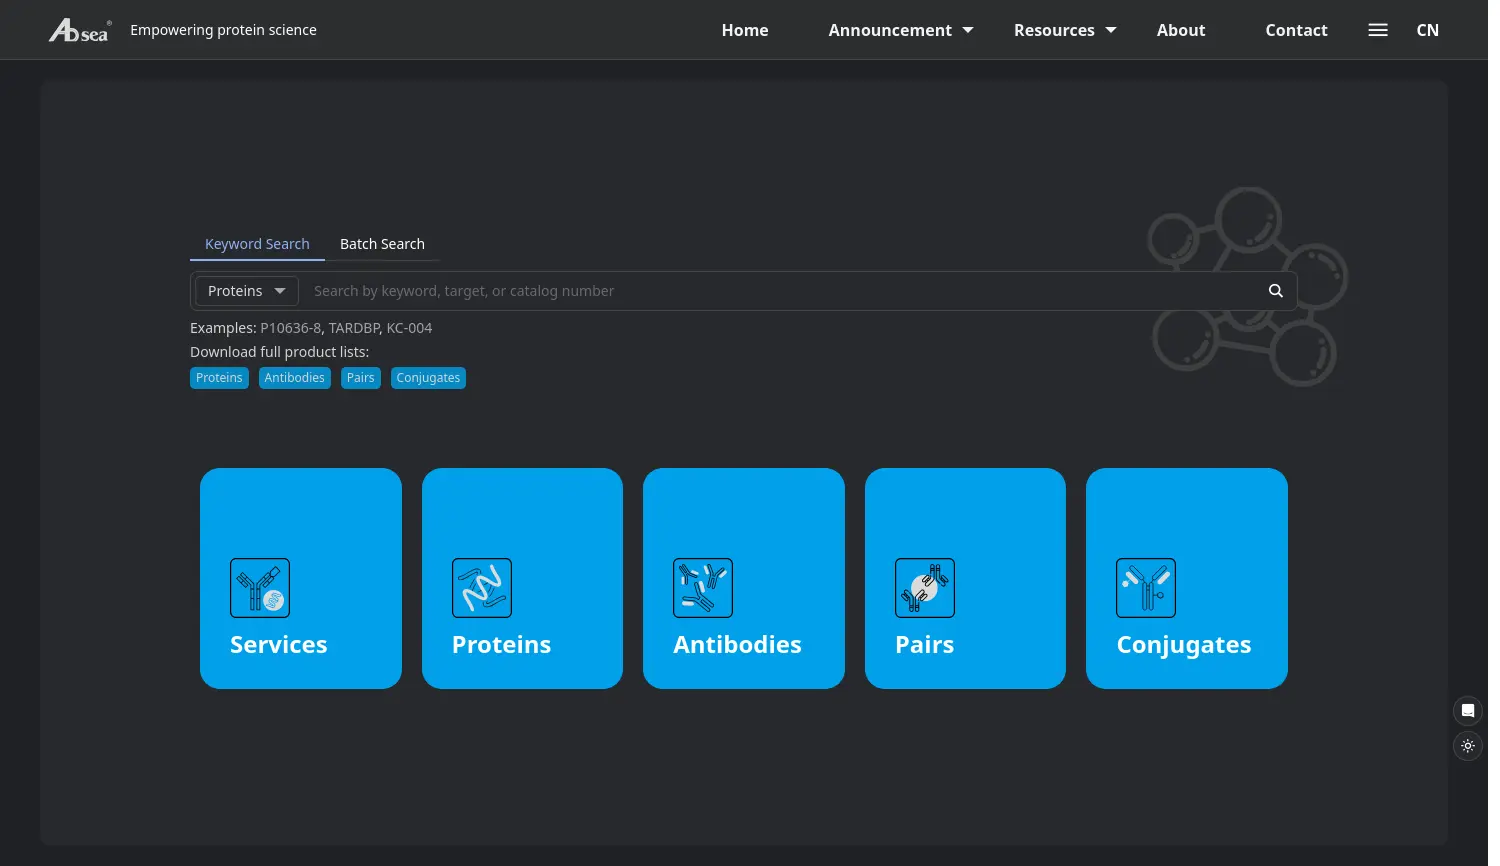1500x866 pixels.
Task: Click the Conjugates card icon
Action: [x=1146, y=588]
